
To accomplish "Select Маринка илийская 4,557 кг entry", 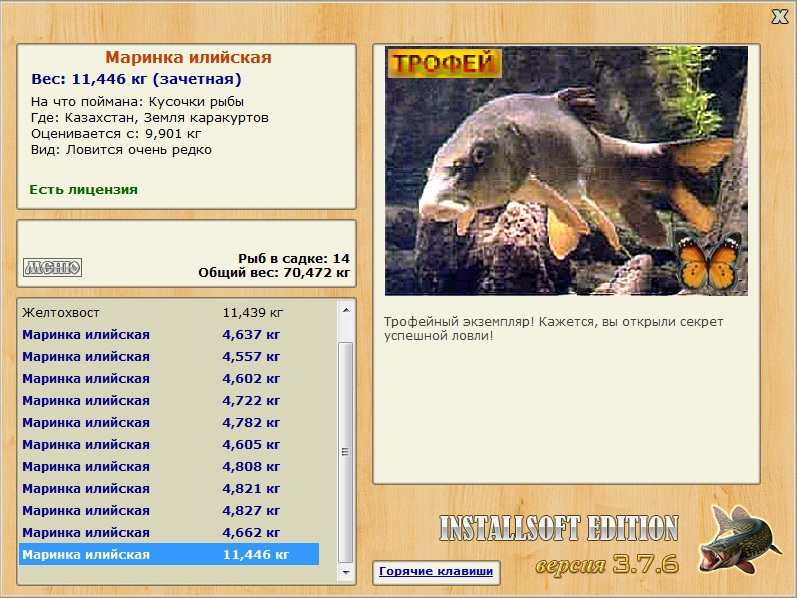I will pos(169,356).
